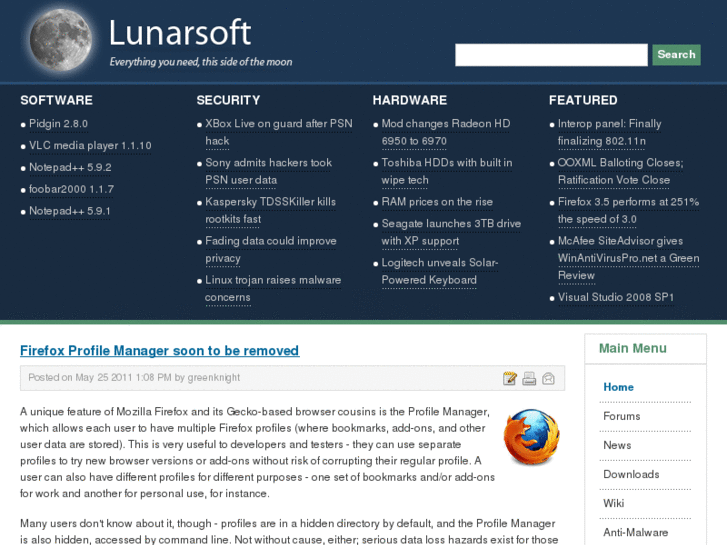Select Downloads in Main Menu
This screenshot has width=727, height=545.
coord(631,474)
